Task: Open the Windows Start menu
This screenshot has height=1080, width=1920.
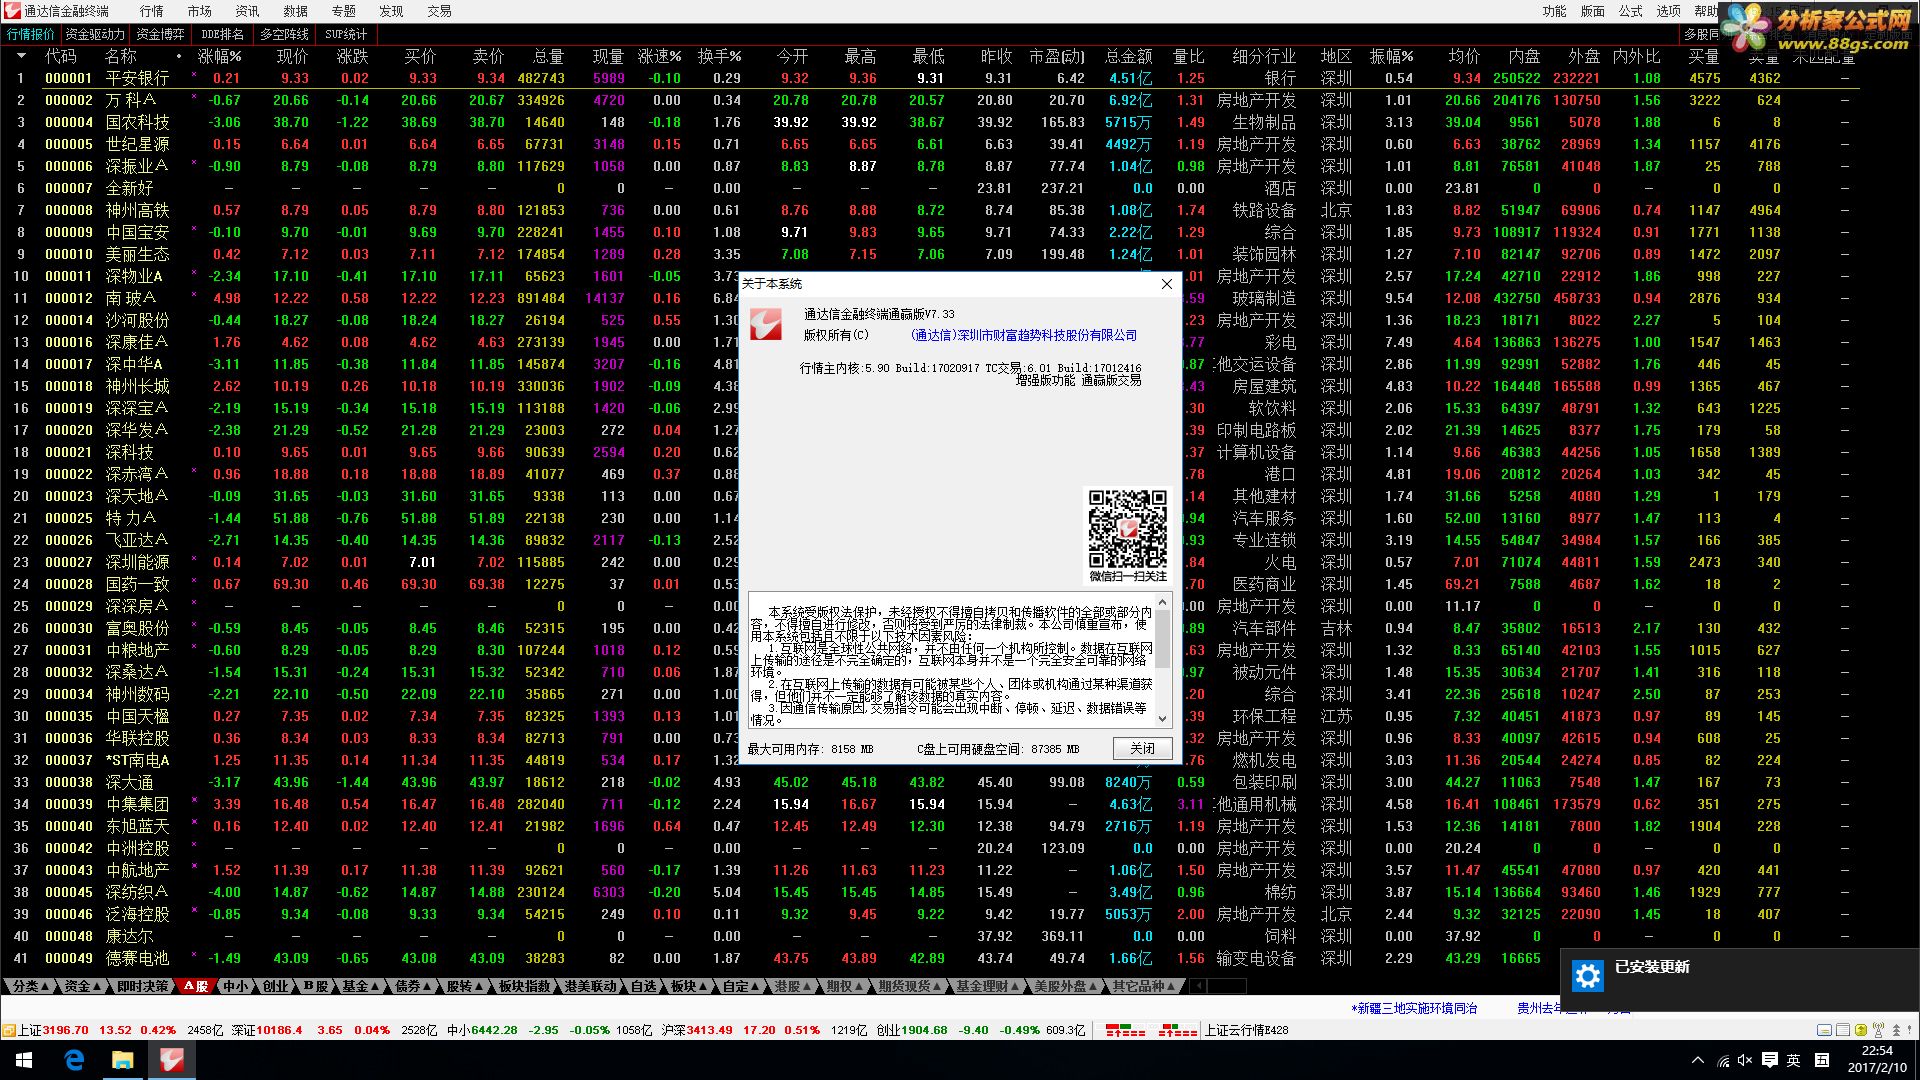Action: tap(24, 1060)
